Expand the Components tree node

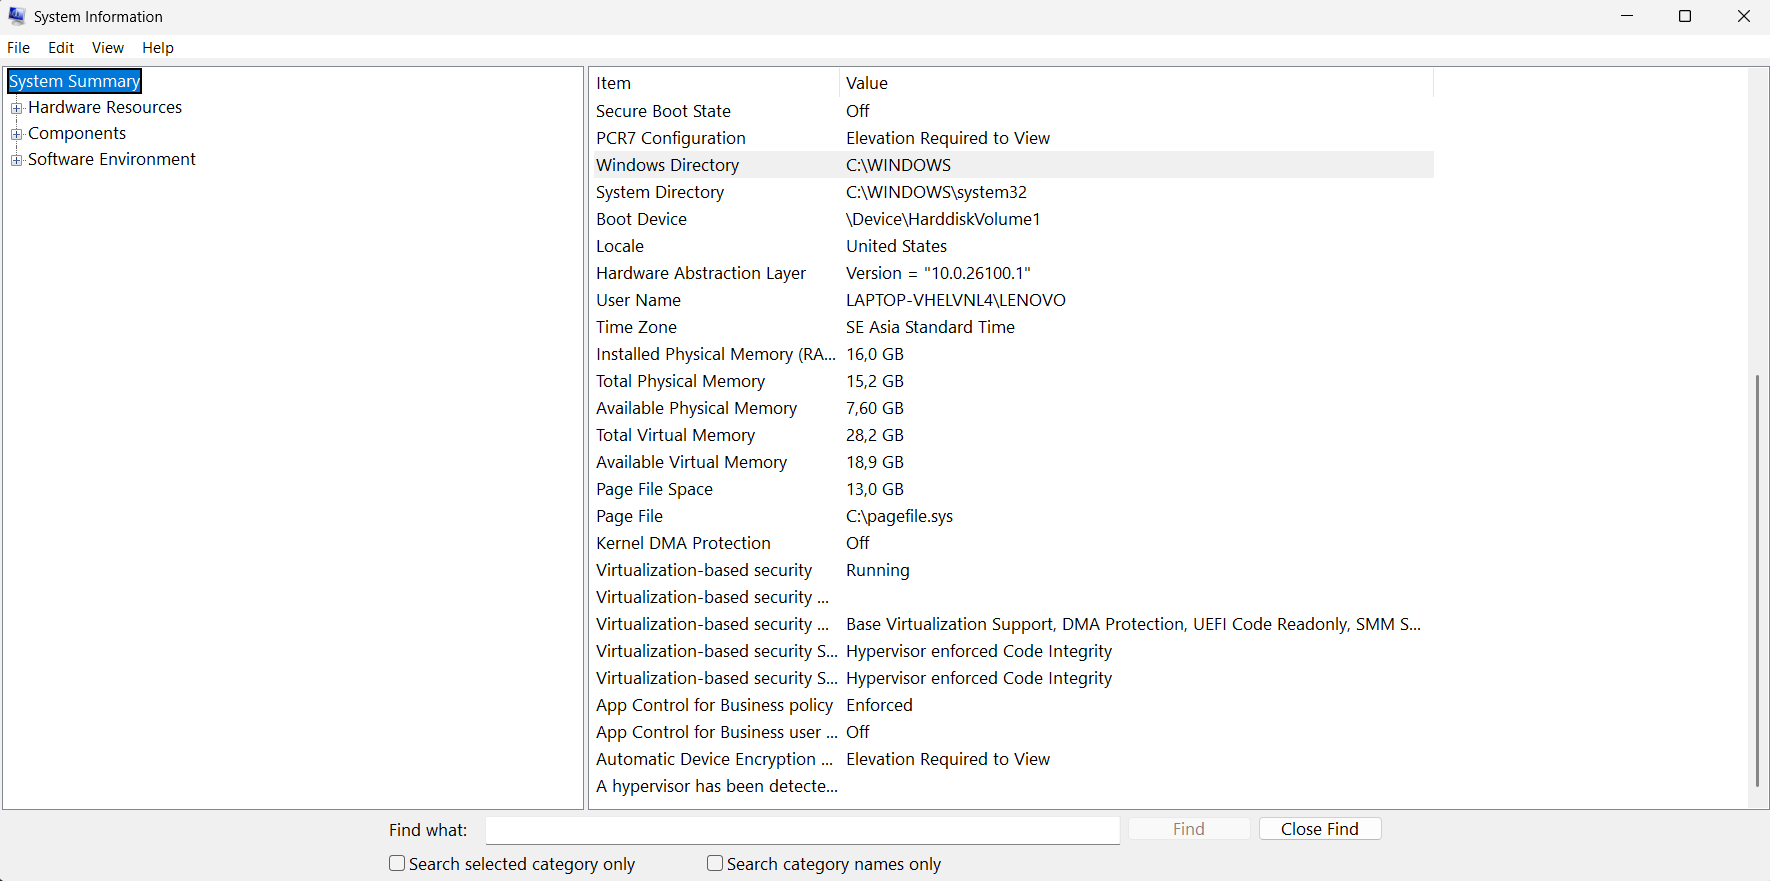pos(16,134)
